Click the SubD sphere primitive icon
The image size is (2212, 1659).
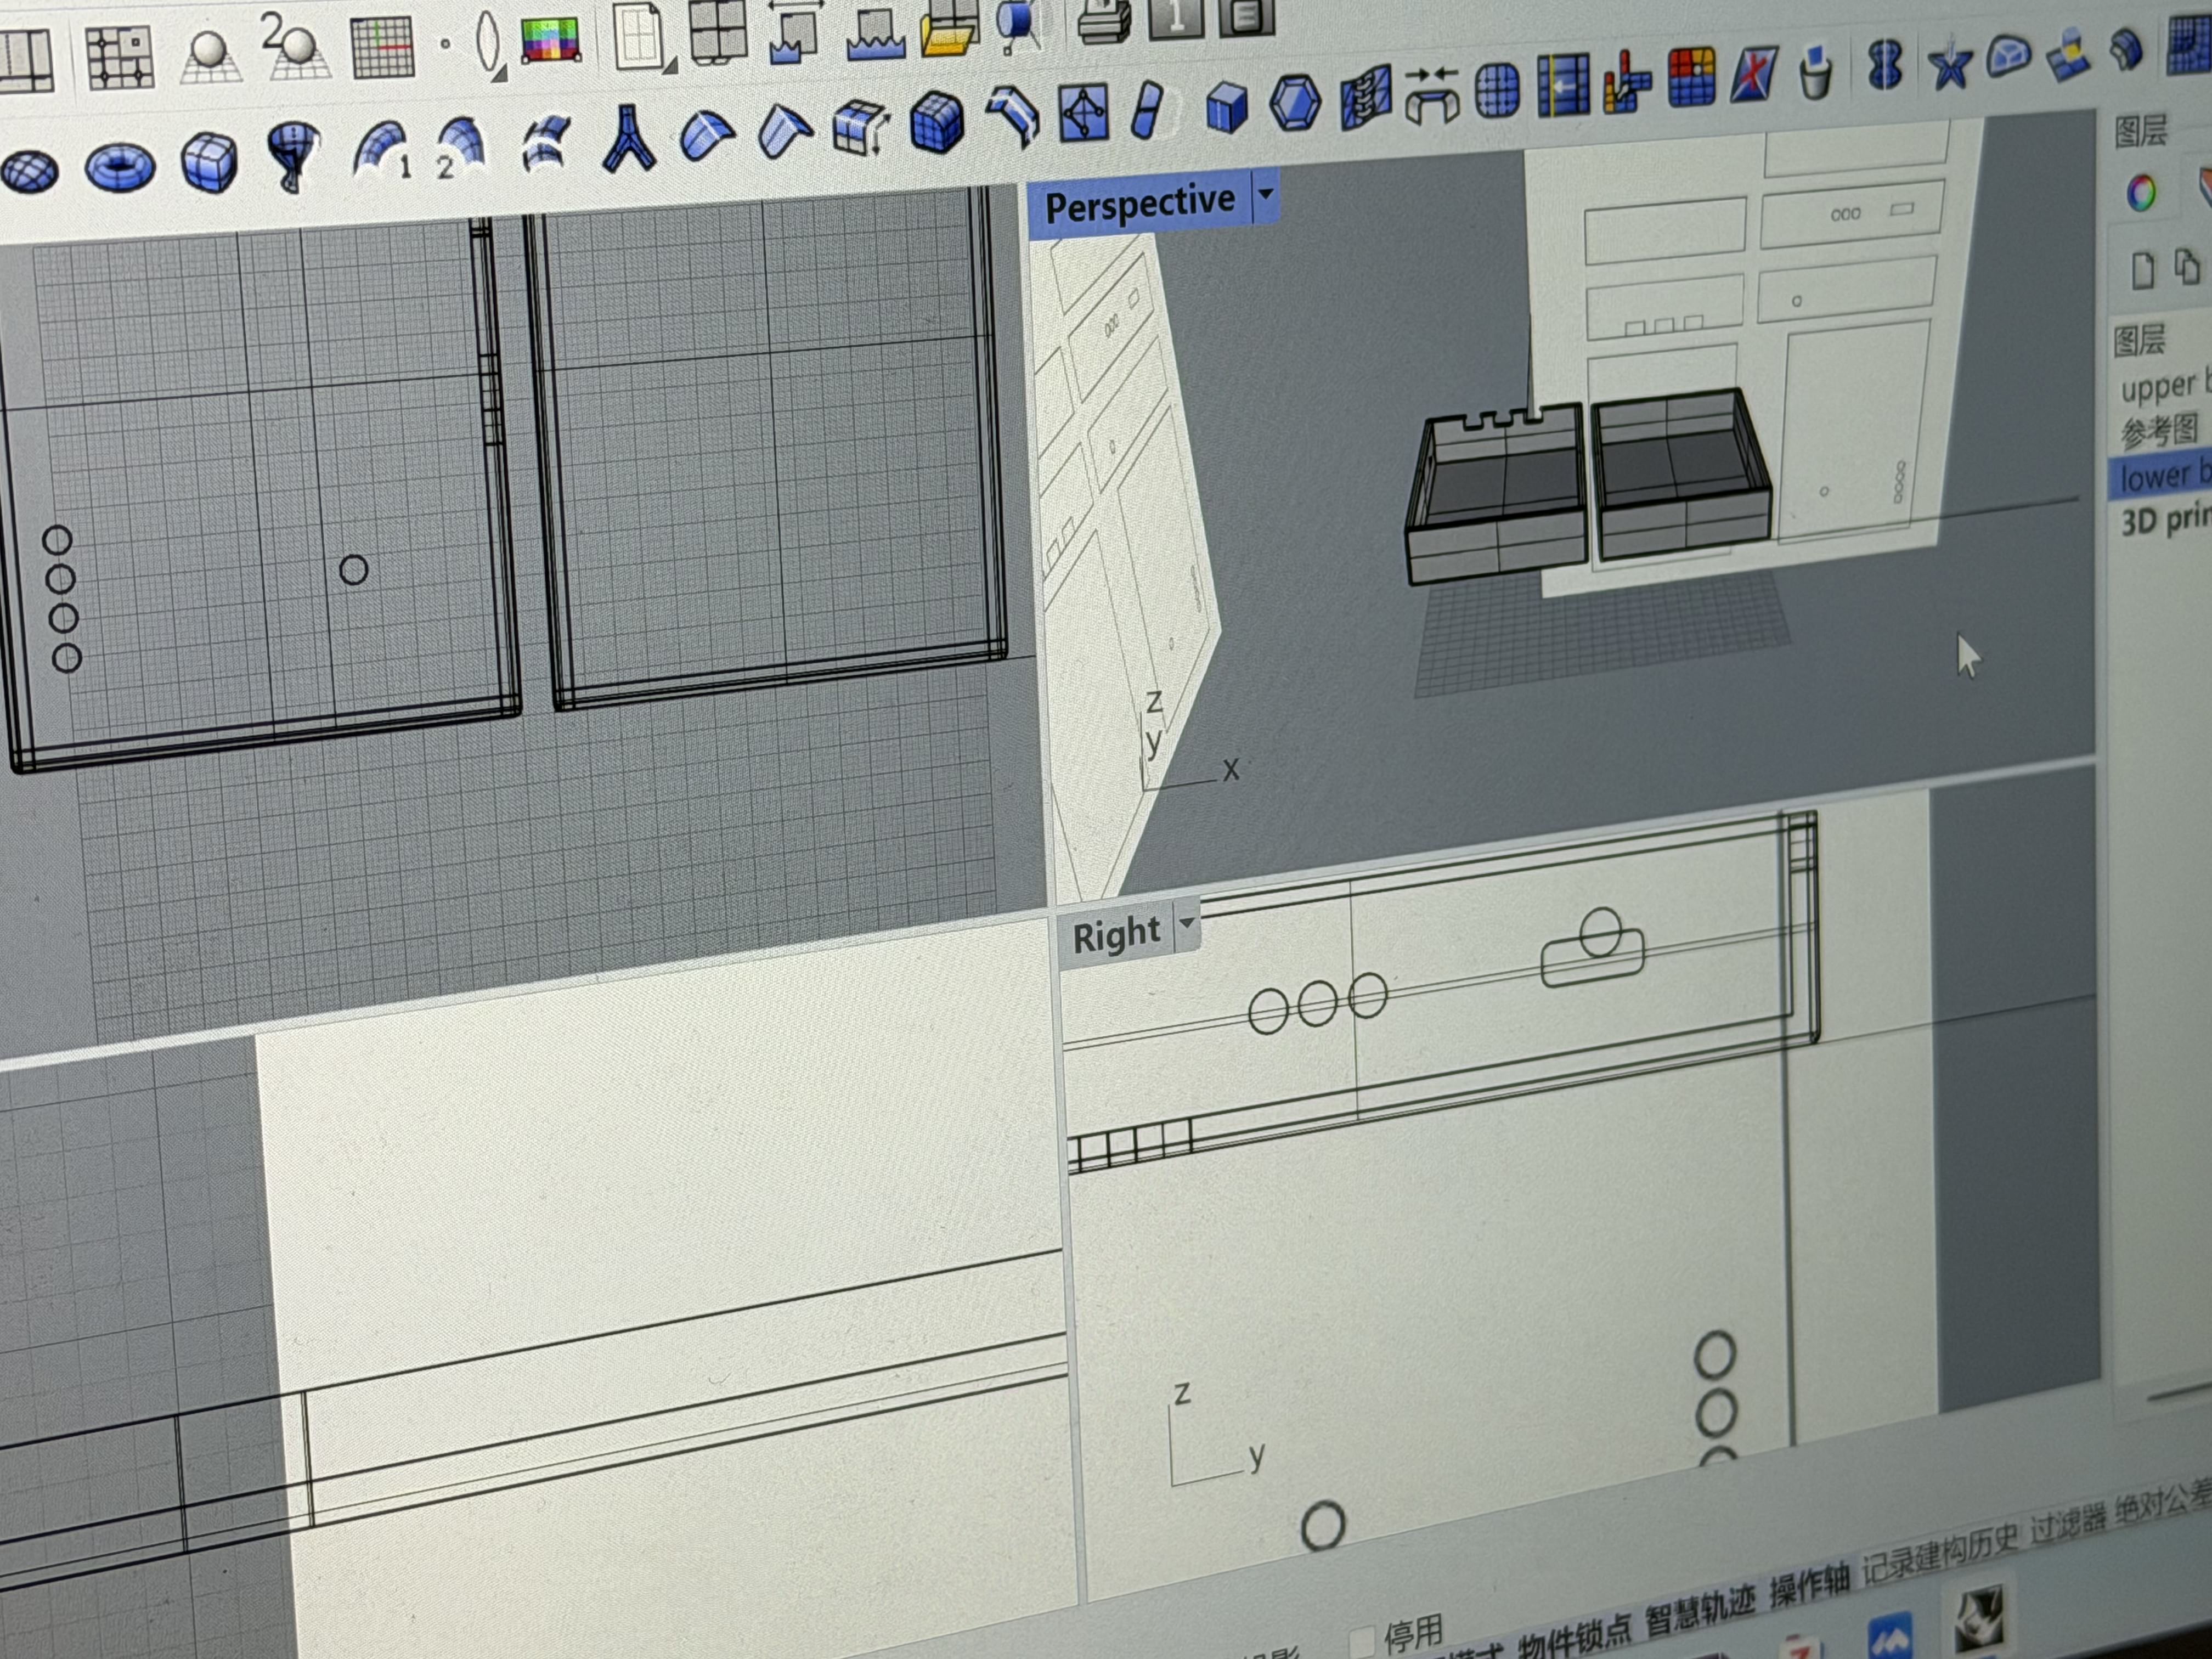click(30, 171)
